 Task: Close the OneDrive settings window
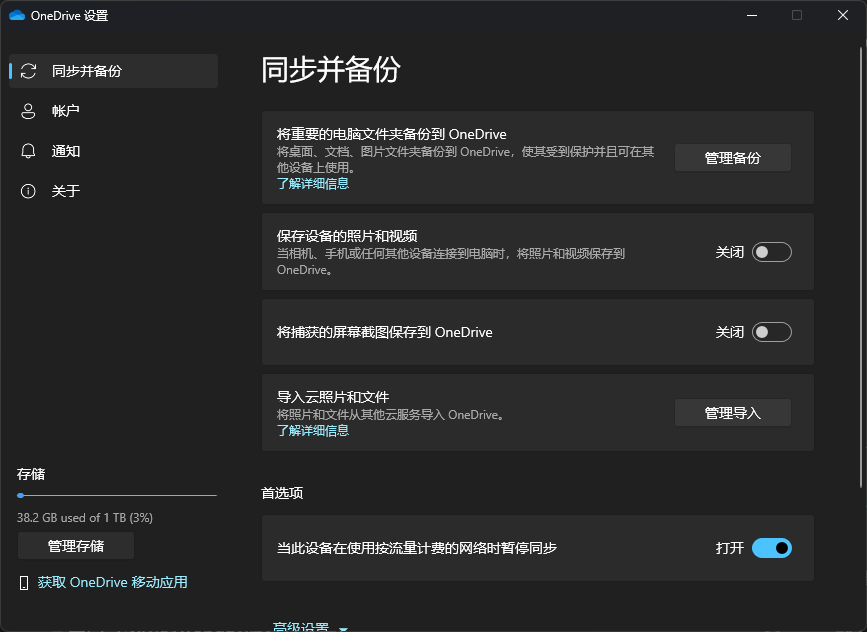[843, 15]
